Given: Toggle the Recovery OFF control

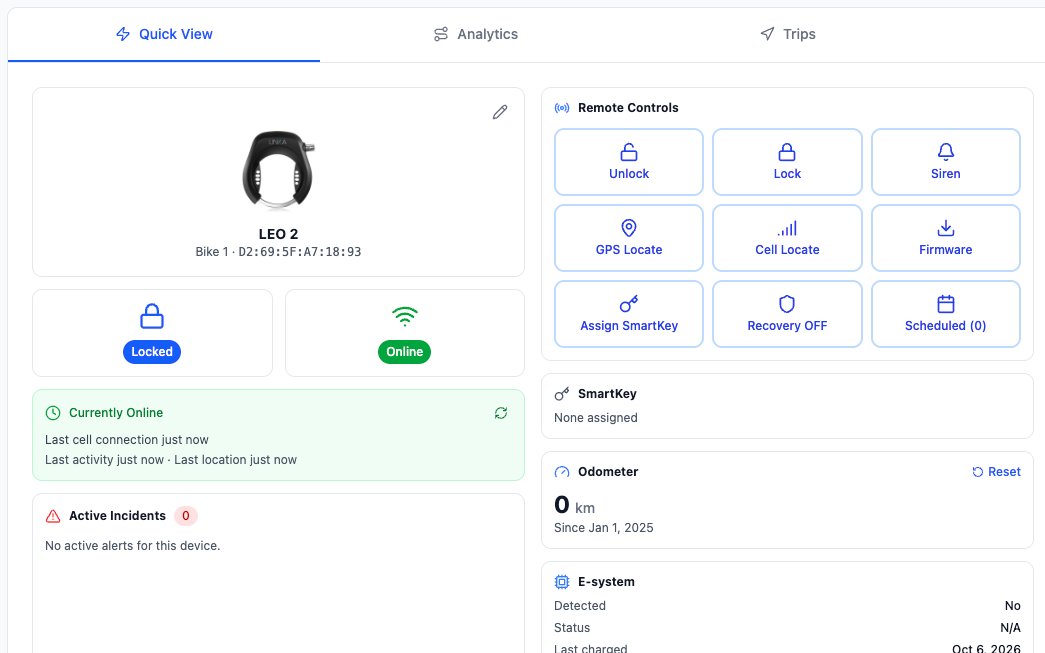Looking at the screenshot, I should [x=787, y=314].
